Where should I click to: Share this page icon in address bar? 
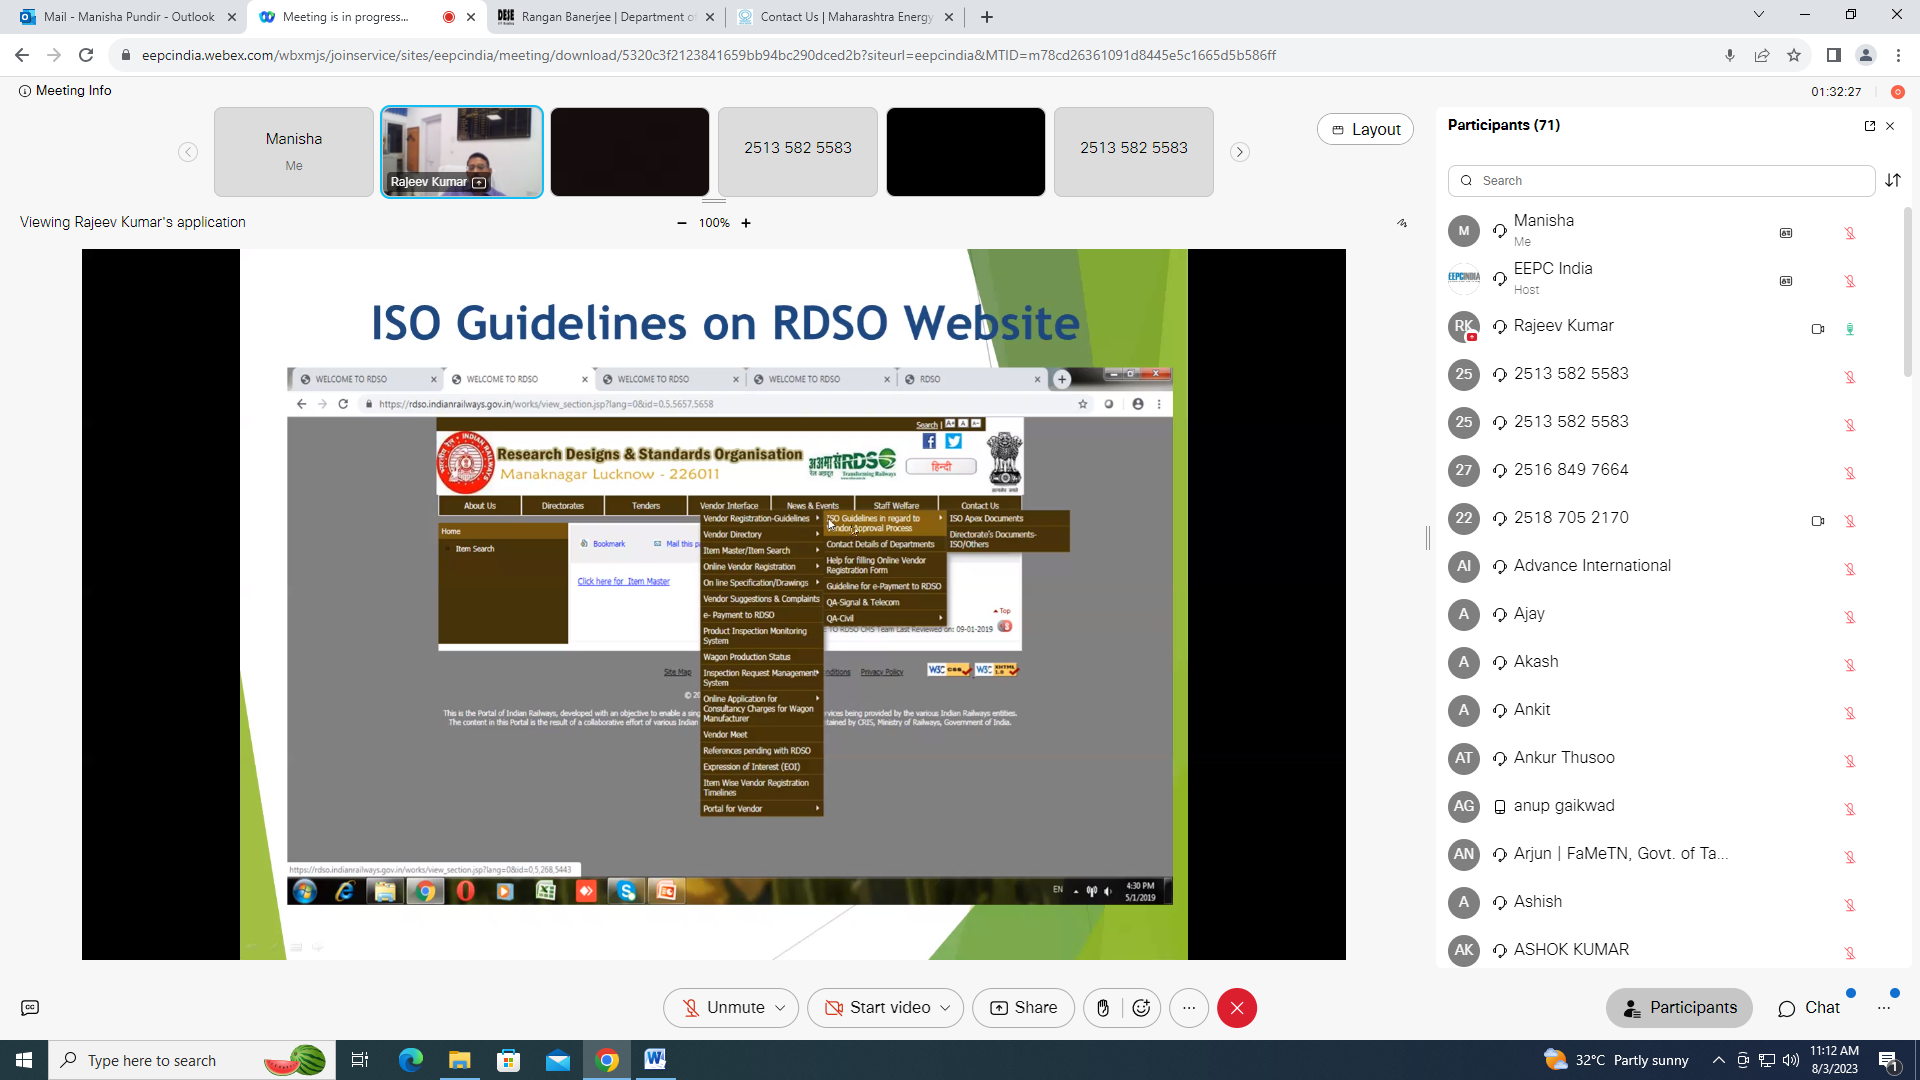(1762, 55)
